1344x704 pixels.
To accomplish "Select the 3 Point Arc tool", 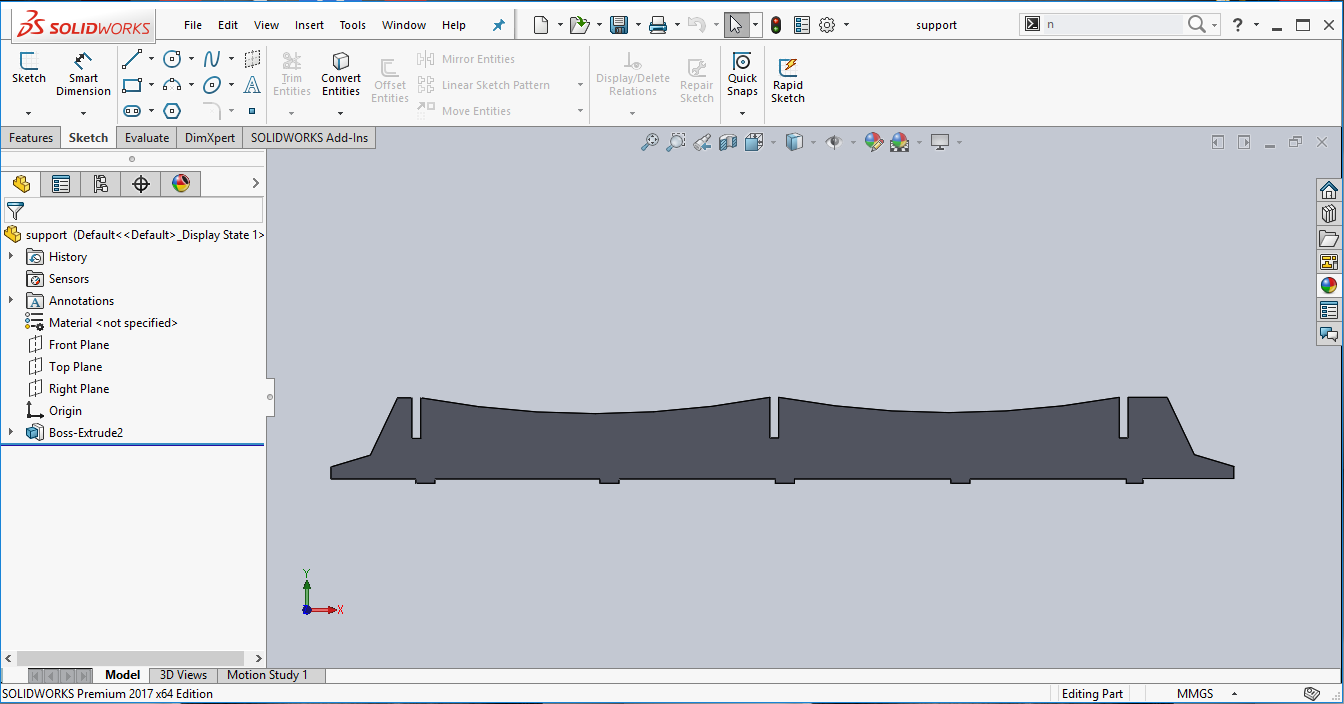I will click(172, 85).
